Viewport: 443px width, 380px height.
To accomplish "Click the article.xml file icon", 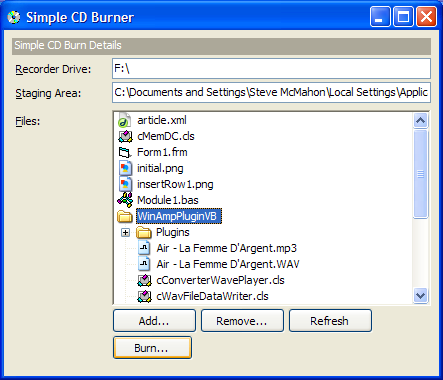I will tap(125, 120).
